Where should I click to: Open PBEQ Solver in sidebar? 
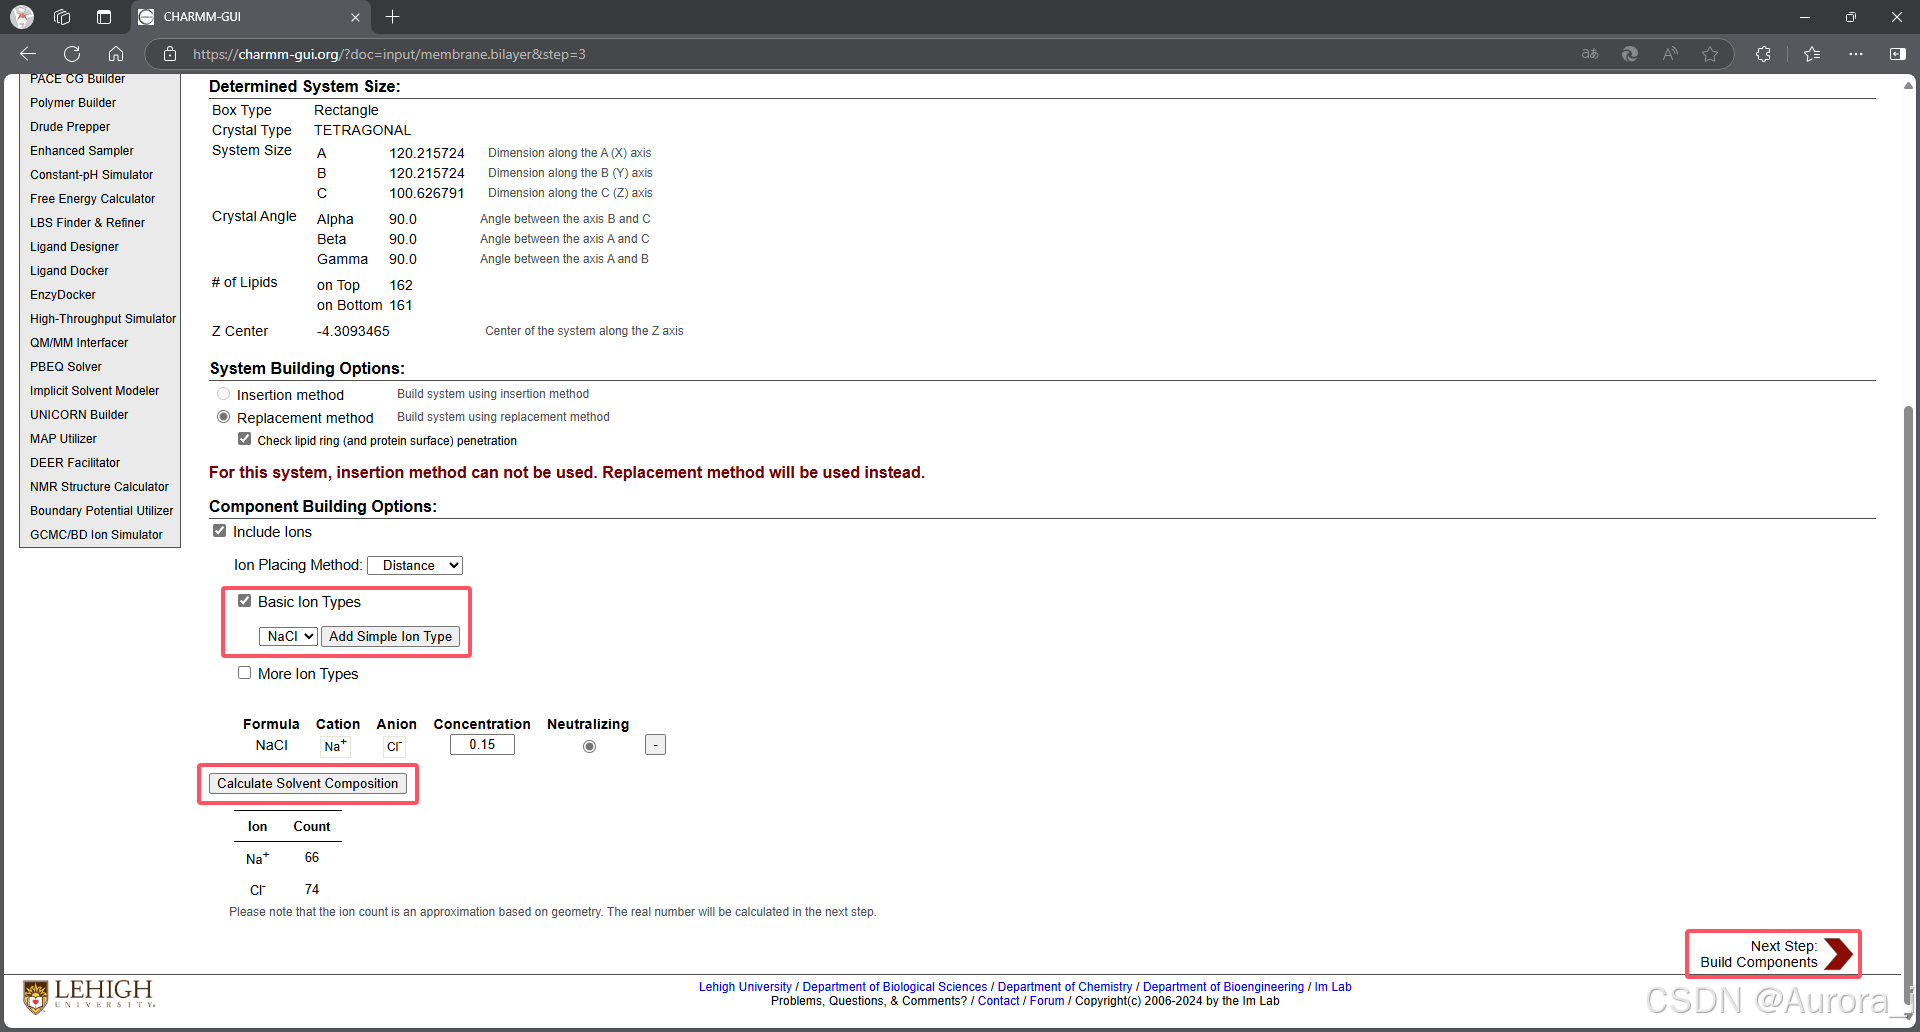[66, 367]
